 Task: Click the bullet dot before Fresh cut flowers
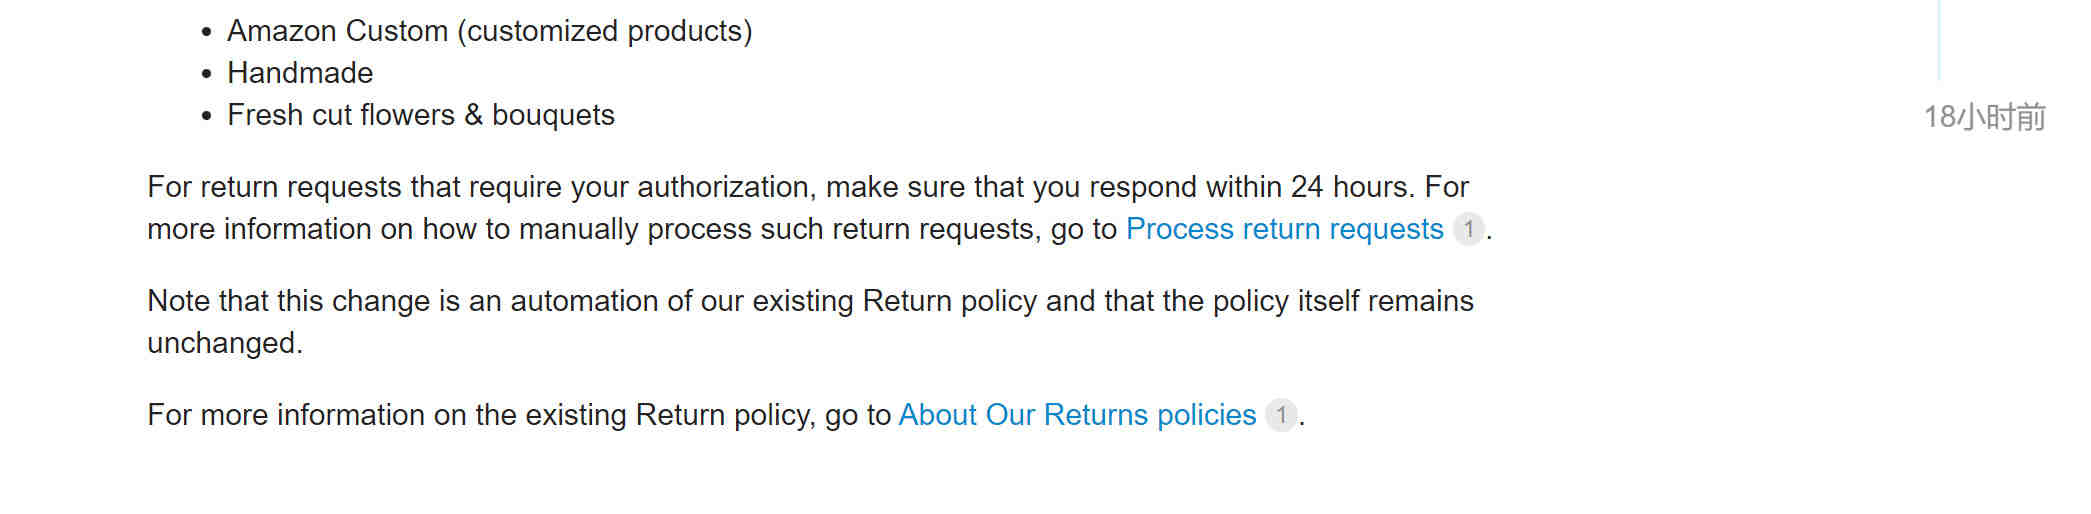207,116
